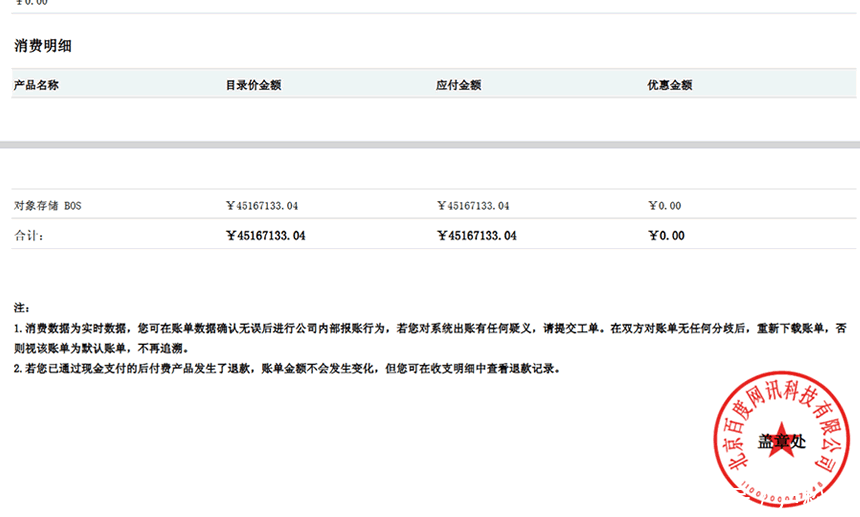The image size is (860, 517).
Task: Select the bold total catalog price amount
Action: point(266,236)
